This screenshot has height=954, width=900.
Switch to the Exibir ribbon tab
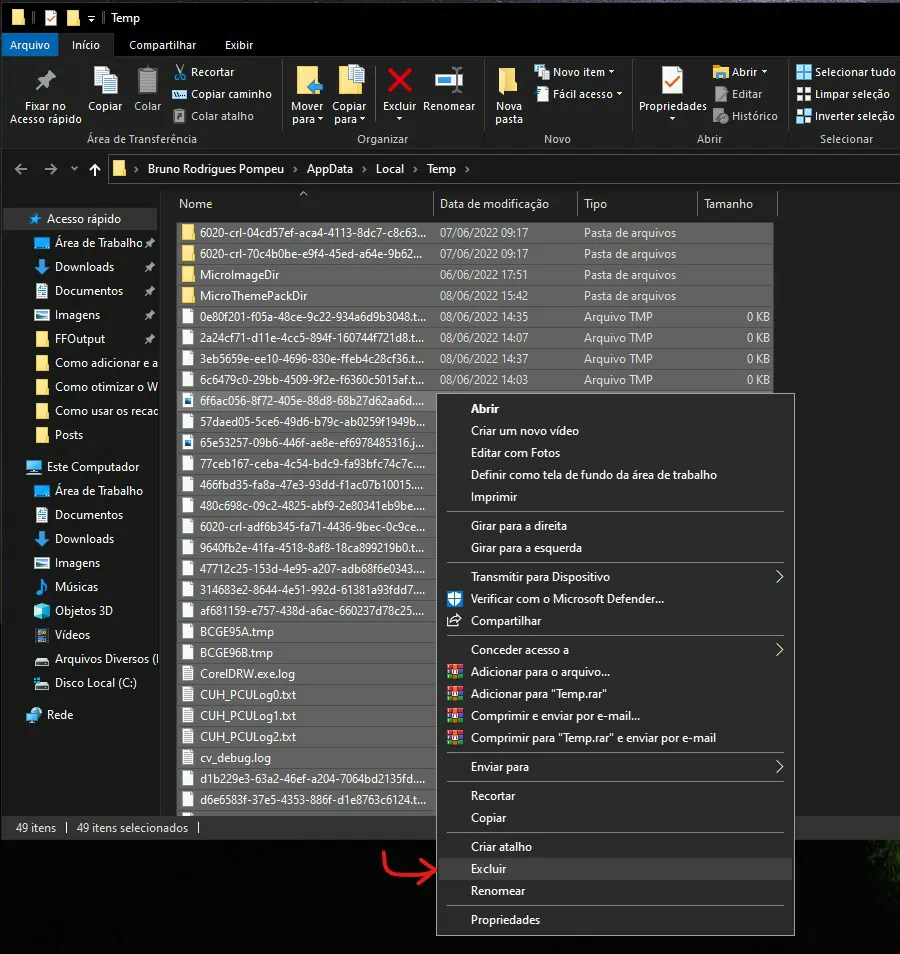pos(239,45)
